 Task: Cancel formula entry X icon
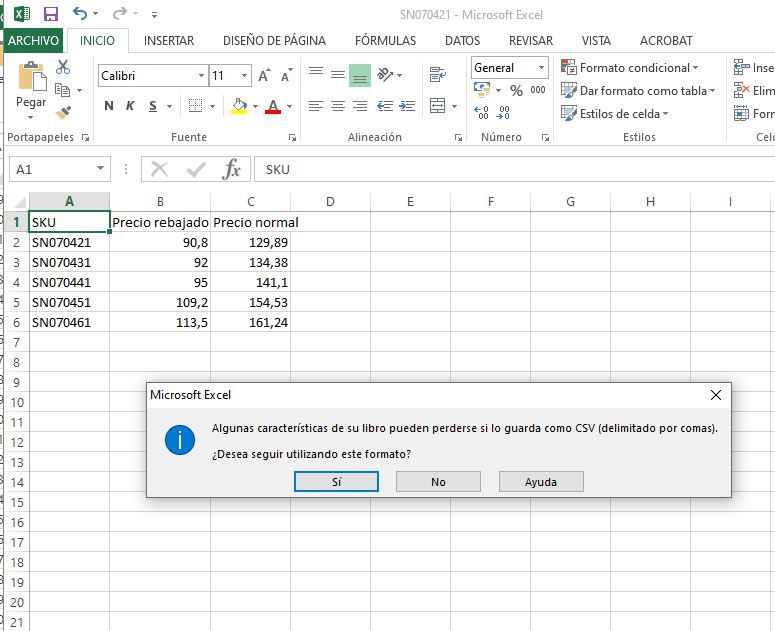[159, 169]
